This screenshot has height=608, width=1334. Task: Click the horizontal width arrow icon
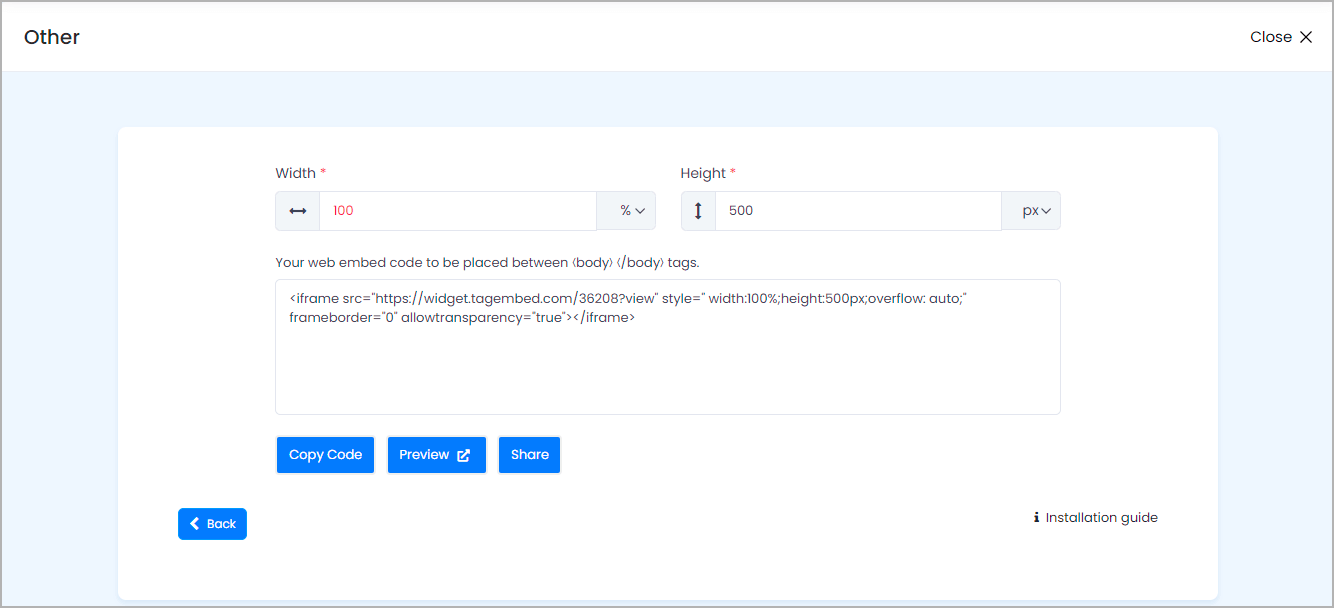298,211
